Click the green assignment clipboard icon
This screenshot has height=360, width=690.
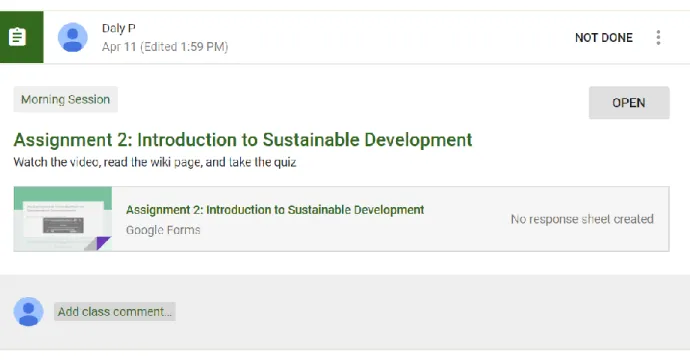point(18,37)
